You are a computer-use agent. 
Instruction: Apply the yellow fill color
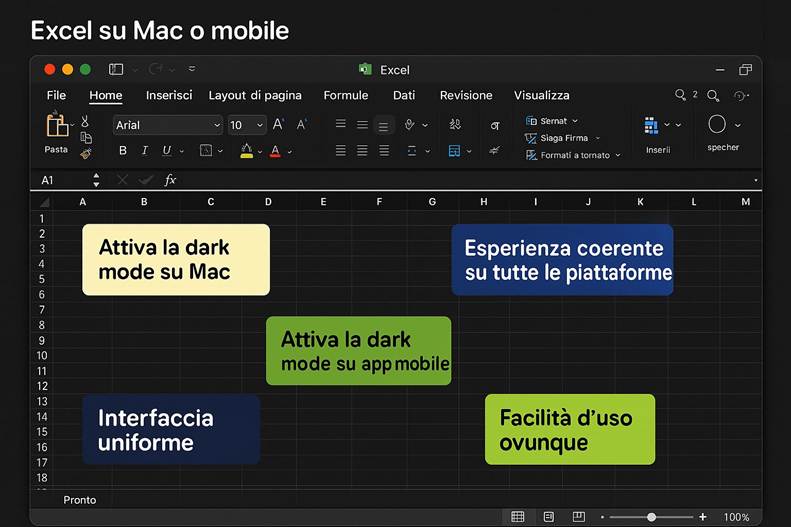tap(247, 150)
